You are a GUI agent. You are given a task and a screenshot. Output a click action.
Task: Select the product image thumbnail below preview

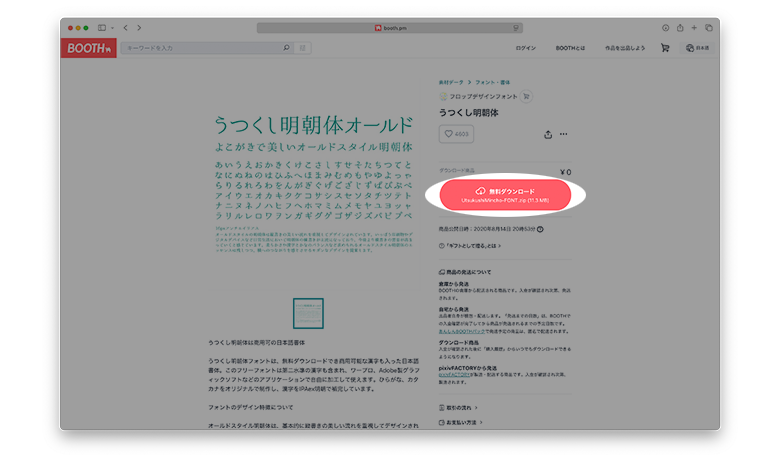pyautogui.click(x=308, y=313)
